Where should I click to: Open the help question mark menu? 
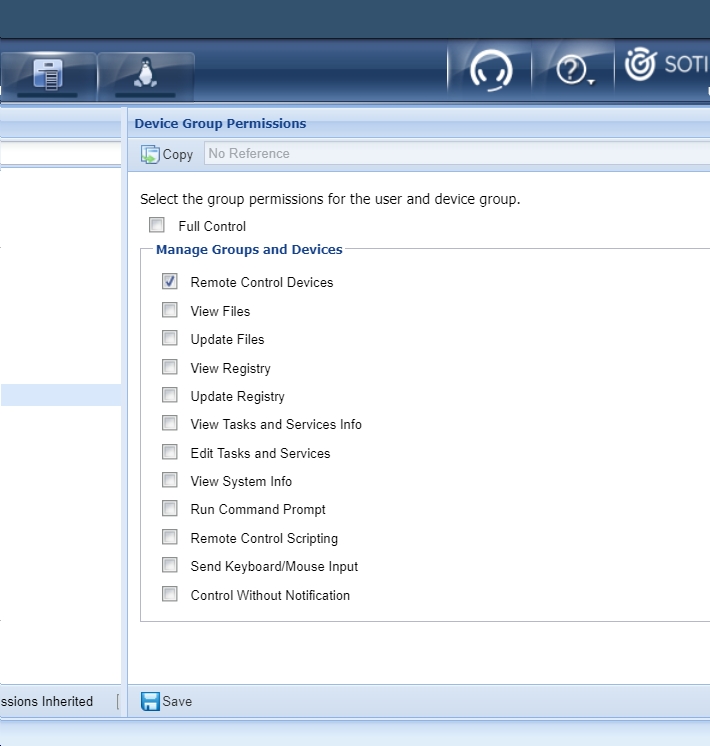click(x=573, y=71)
